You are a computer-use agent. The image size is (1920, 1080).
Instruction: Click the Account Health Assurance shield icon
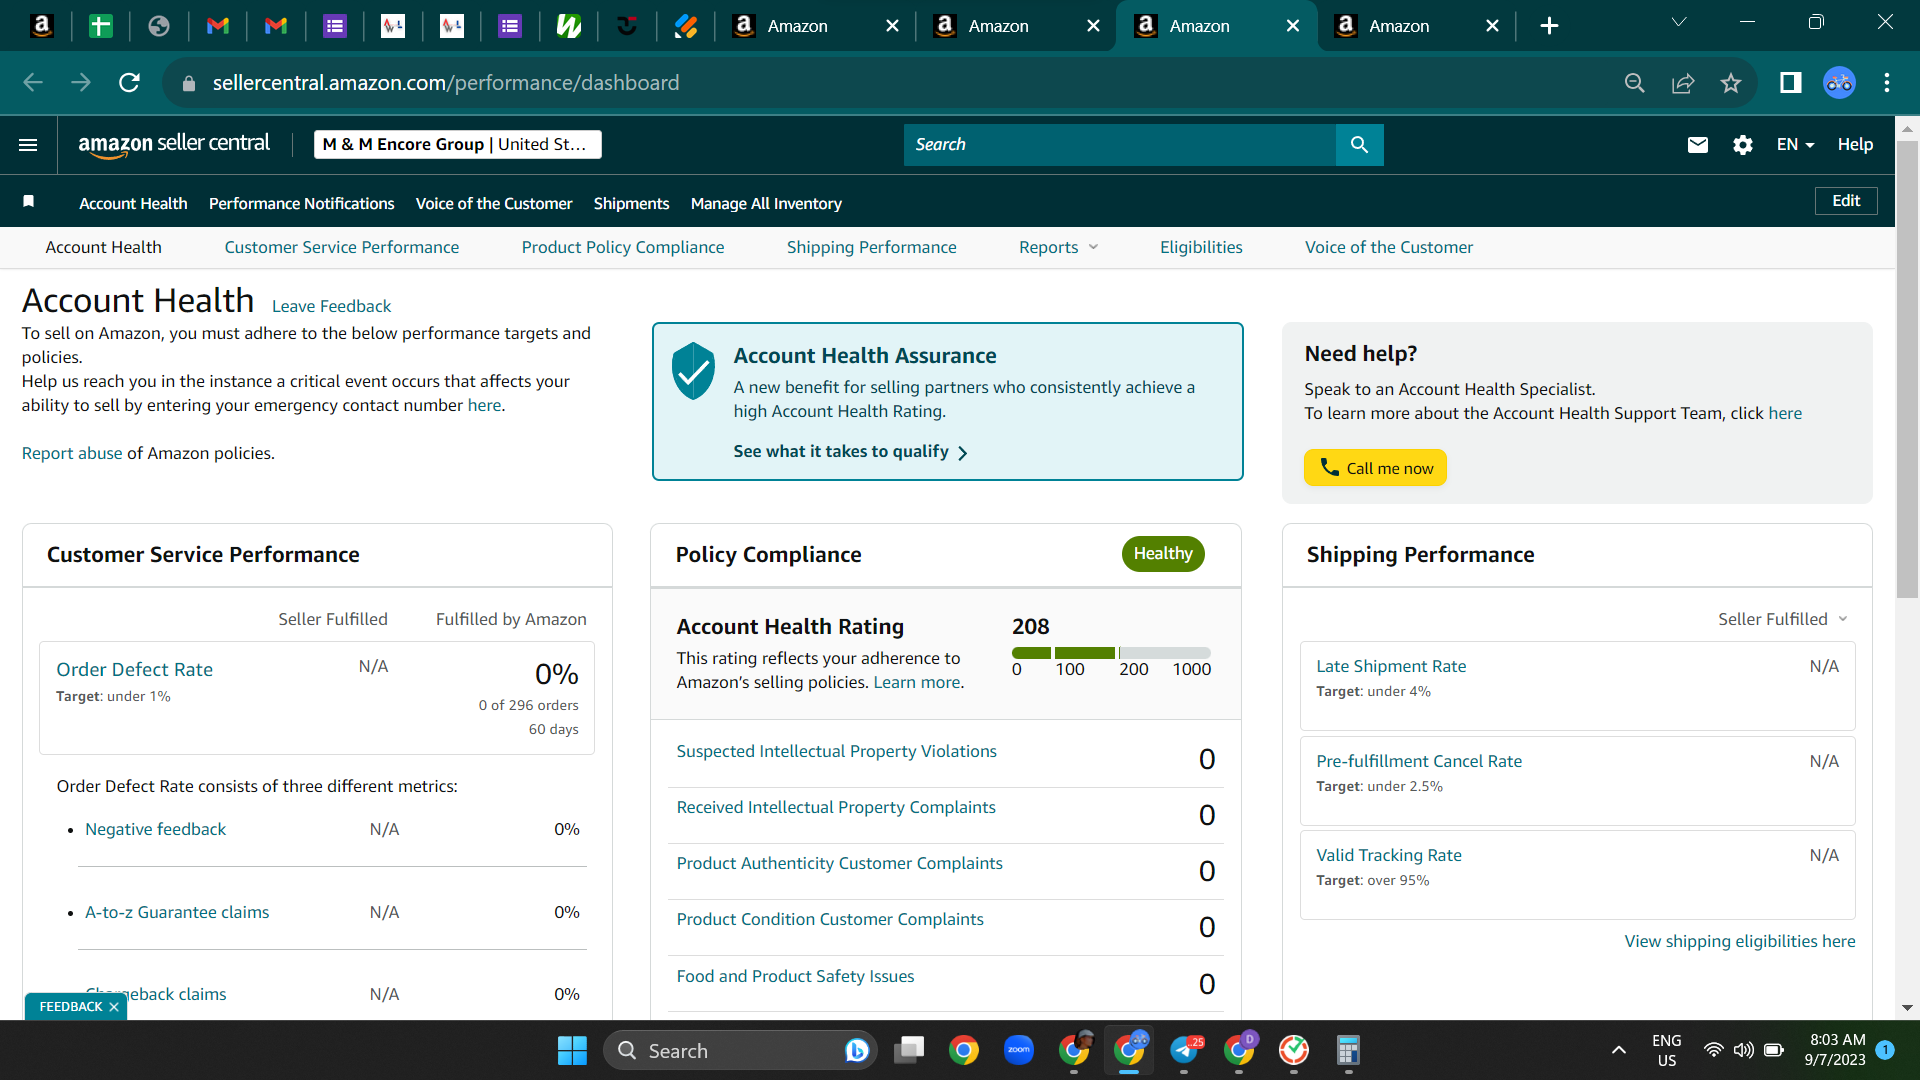point(693,371)
